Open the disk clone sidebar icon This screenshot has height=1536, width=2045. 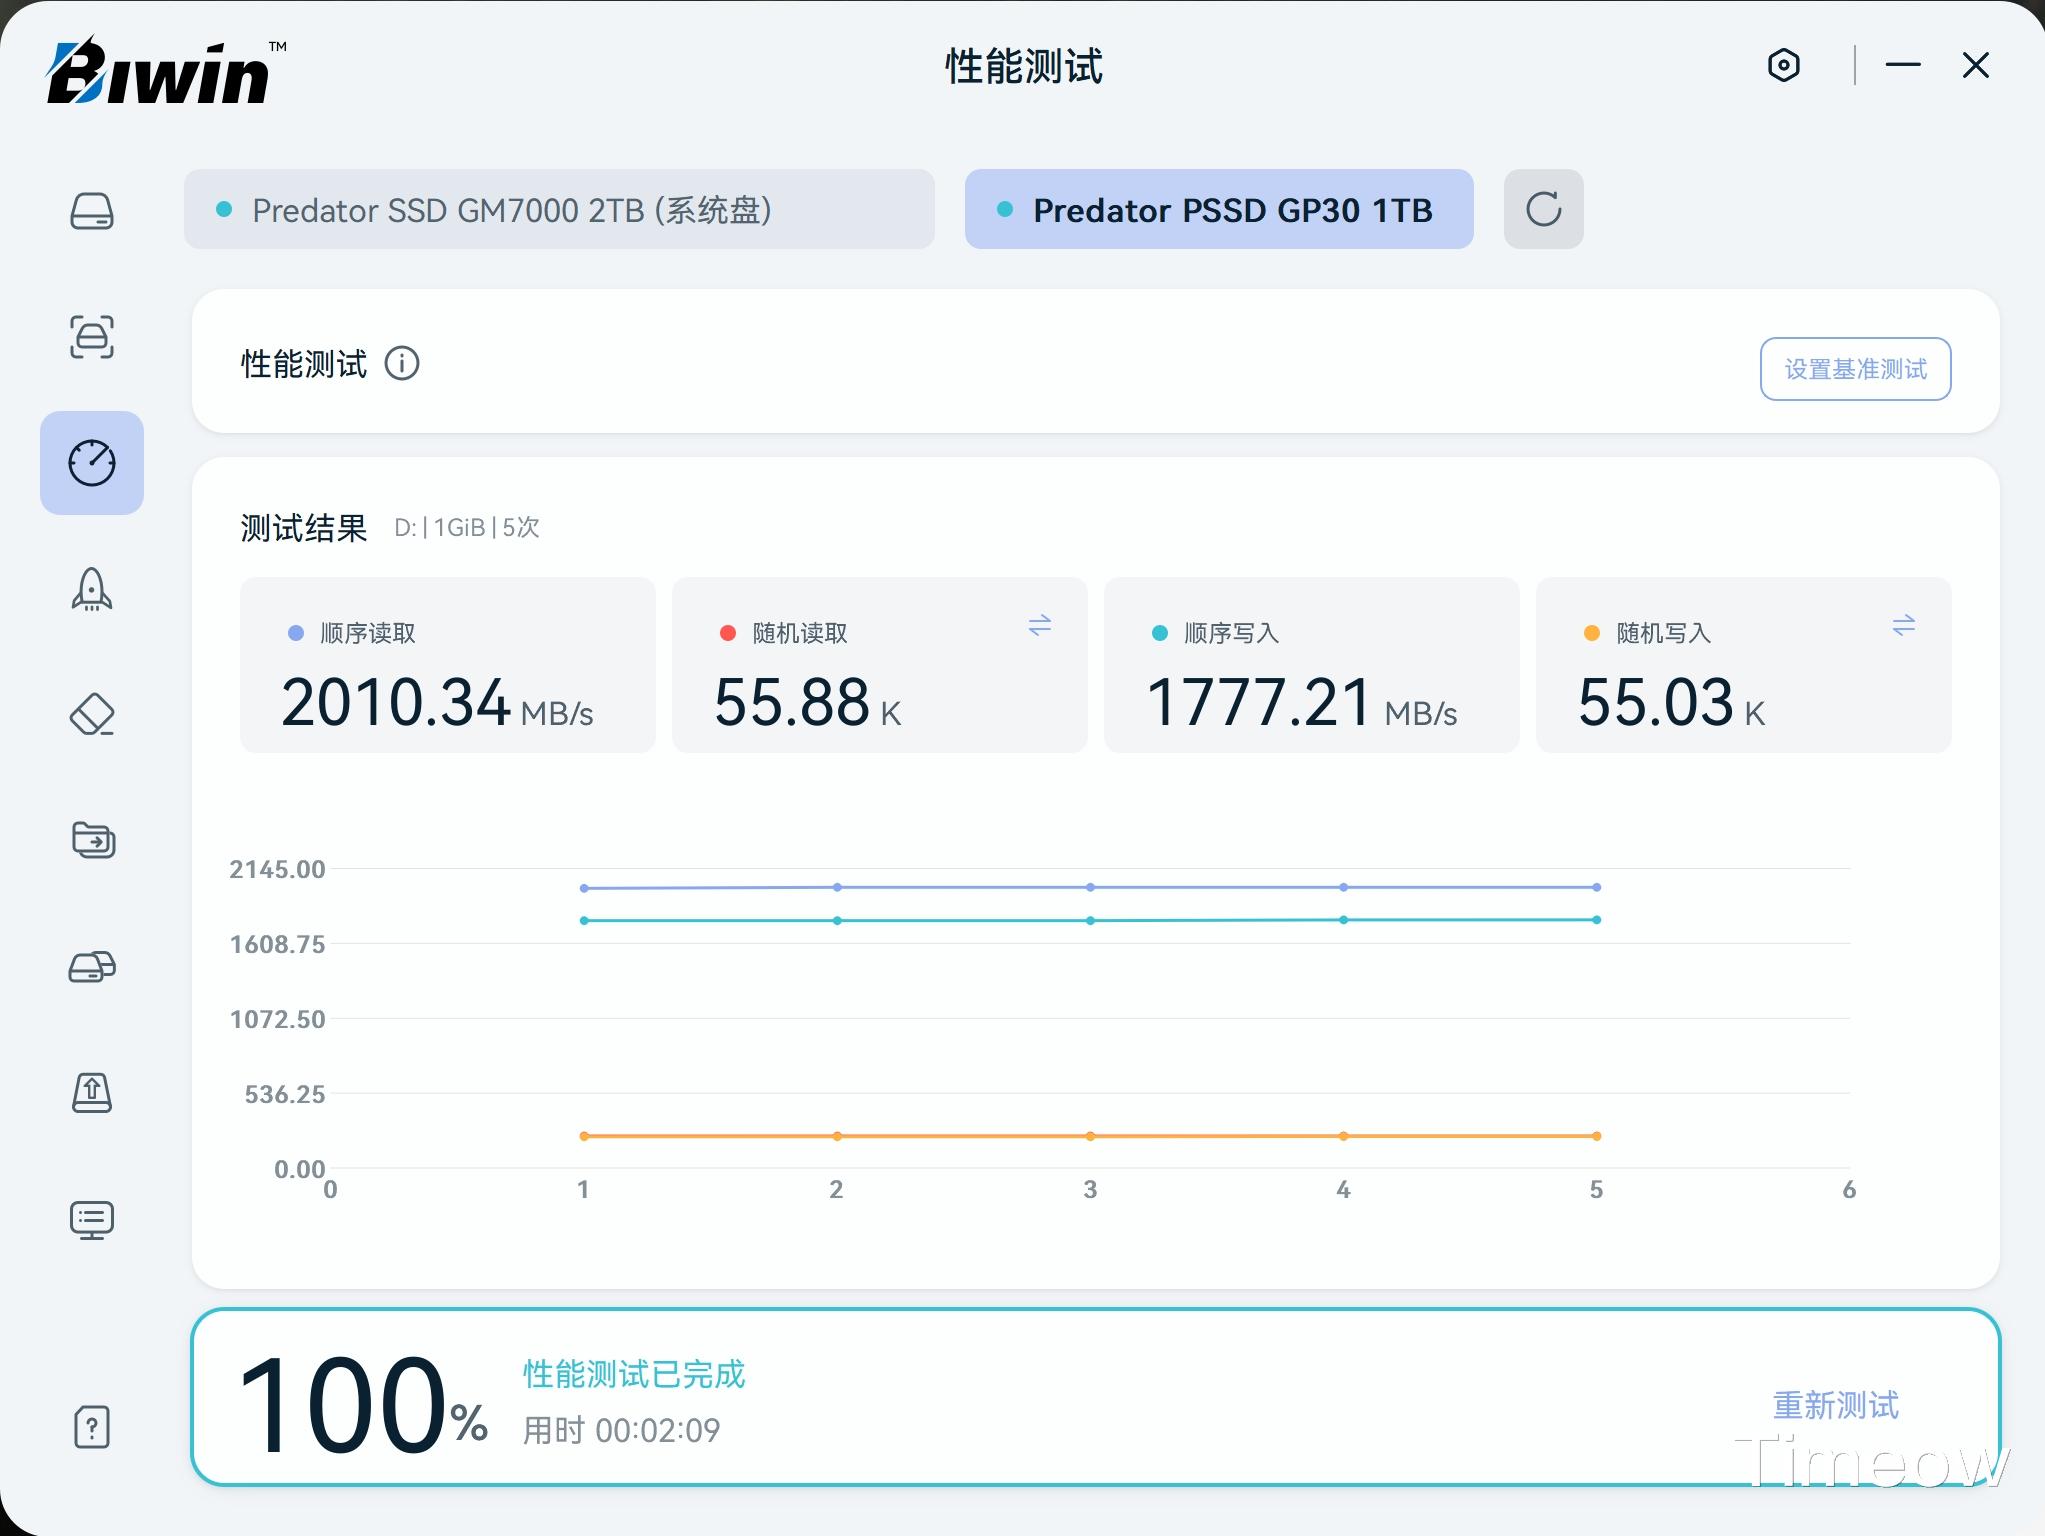pos(92,966)
